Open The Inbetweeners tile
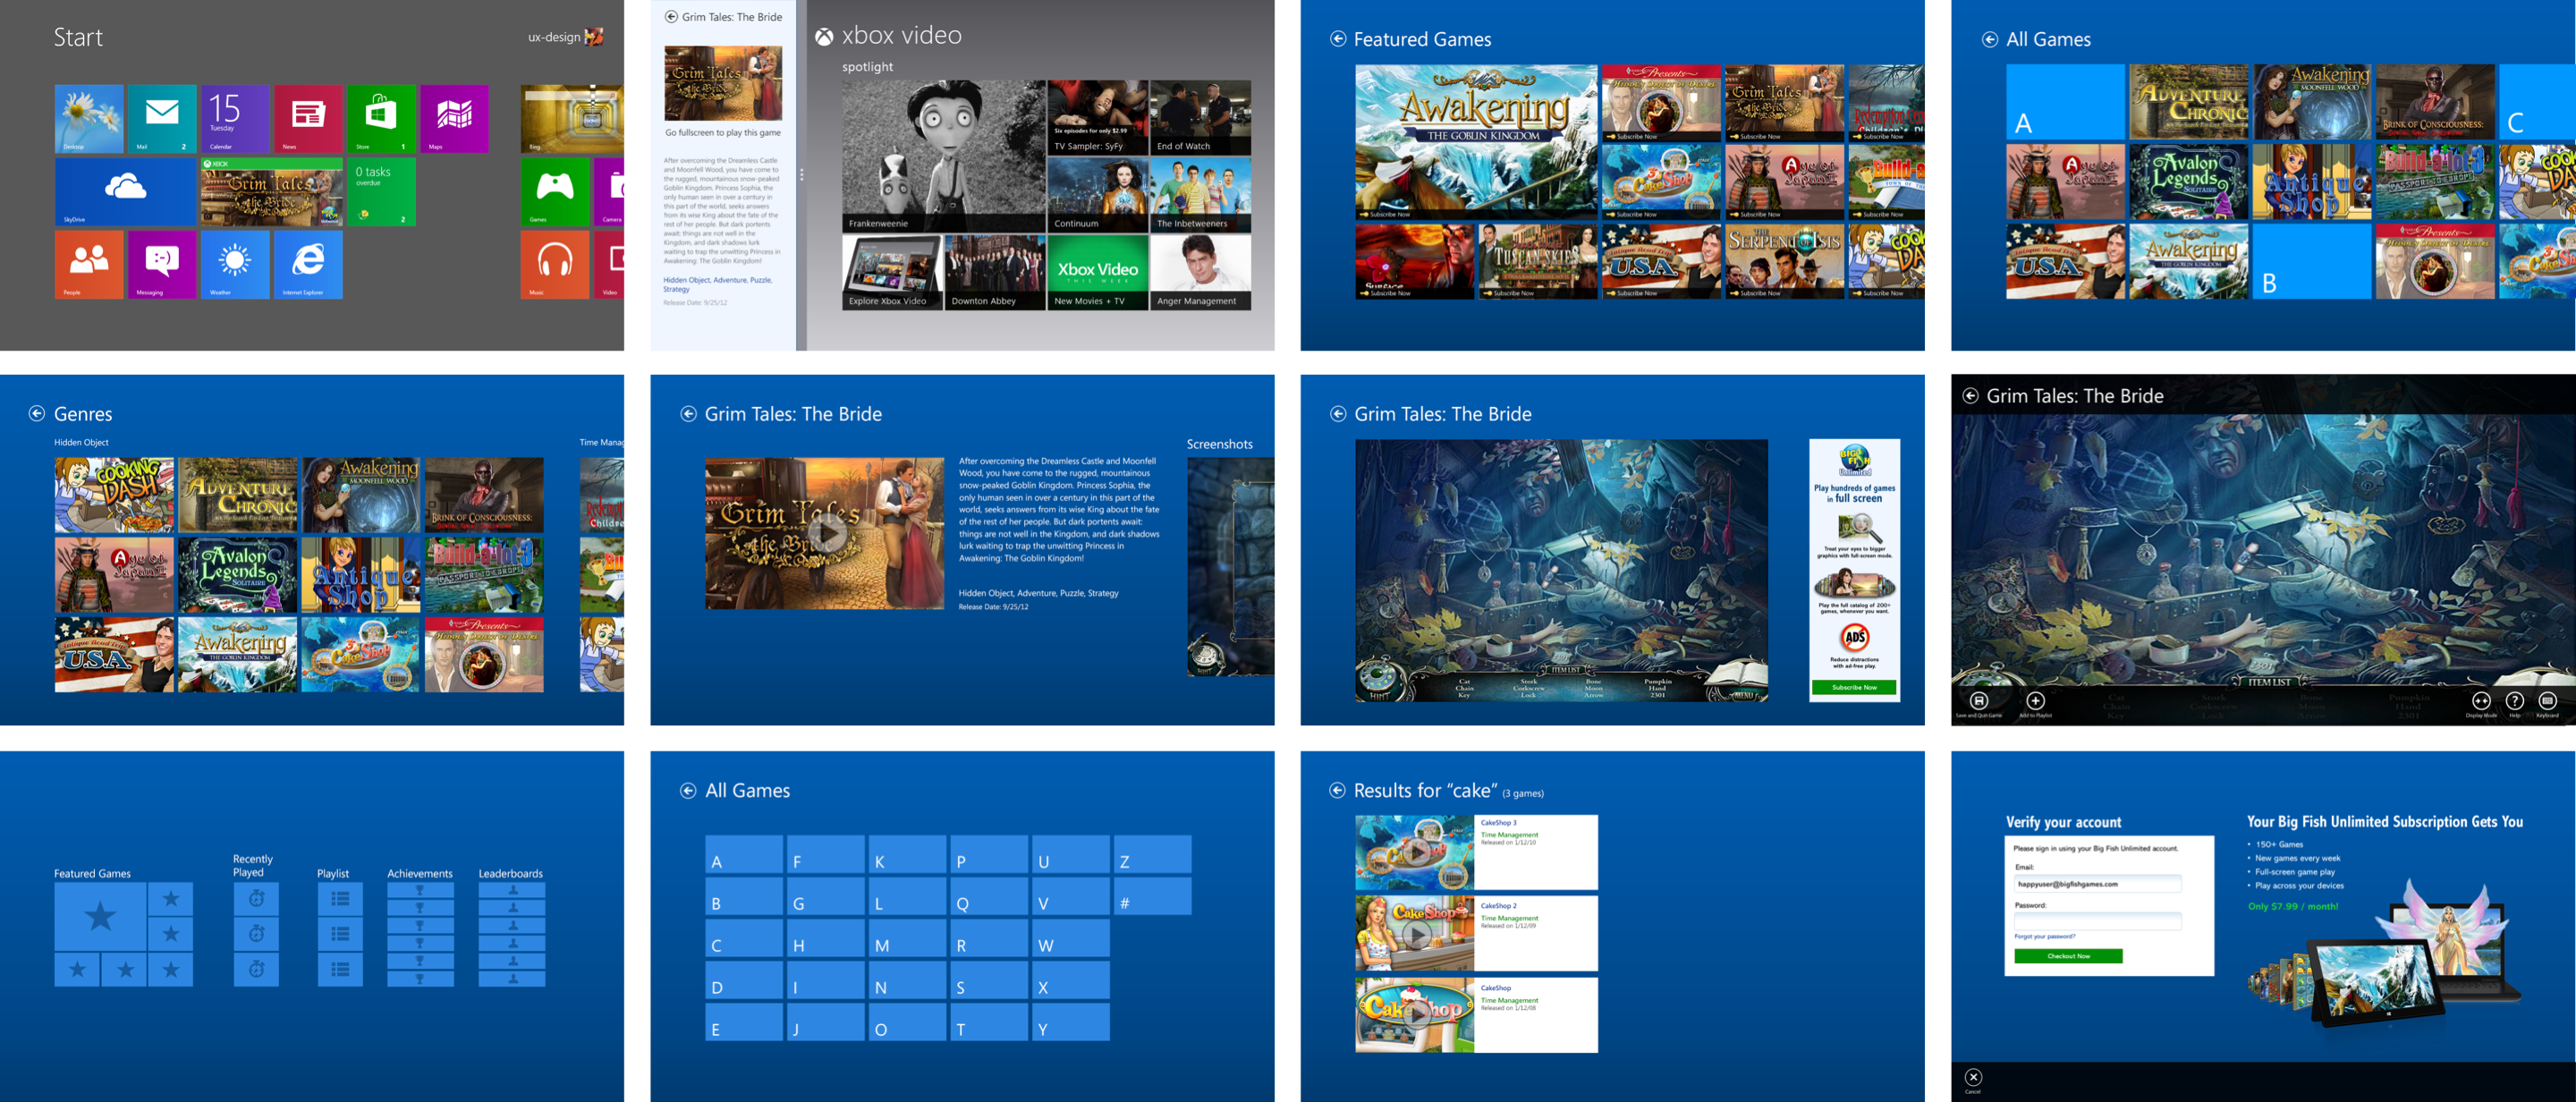Screen dimensions: 2576x1102 pos(1200,195)
